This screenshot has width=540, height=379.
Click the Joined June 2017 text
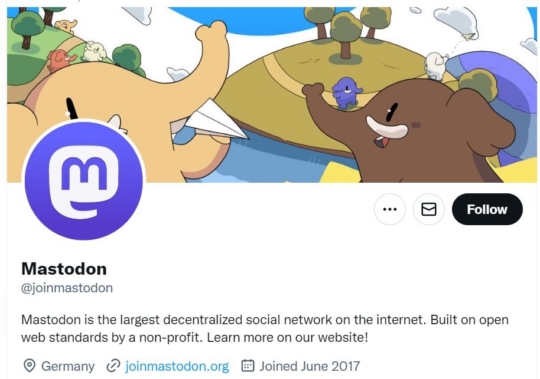pyautogui.click(x=310, y=366)
